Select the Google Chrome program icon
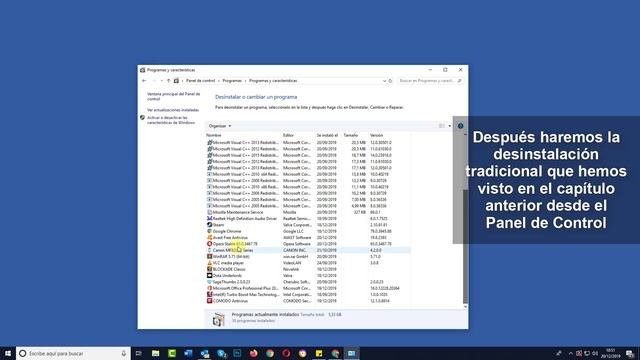 (x=209, y=231)
